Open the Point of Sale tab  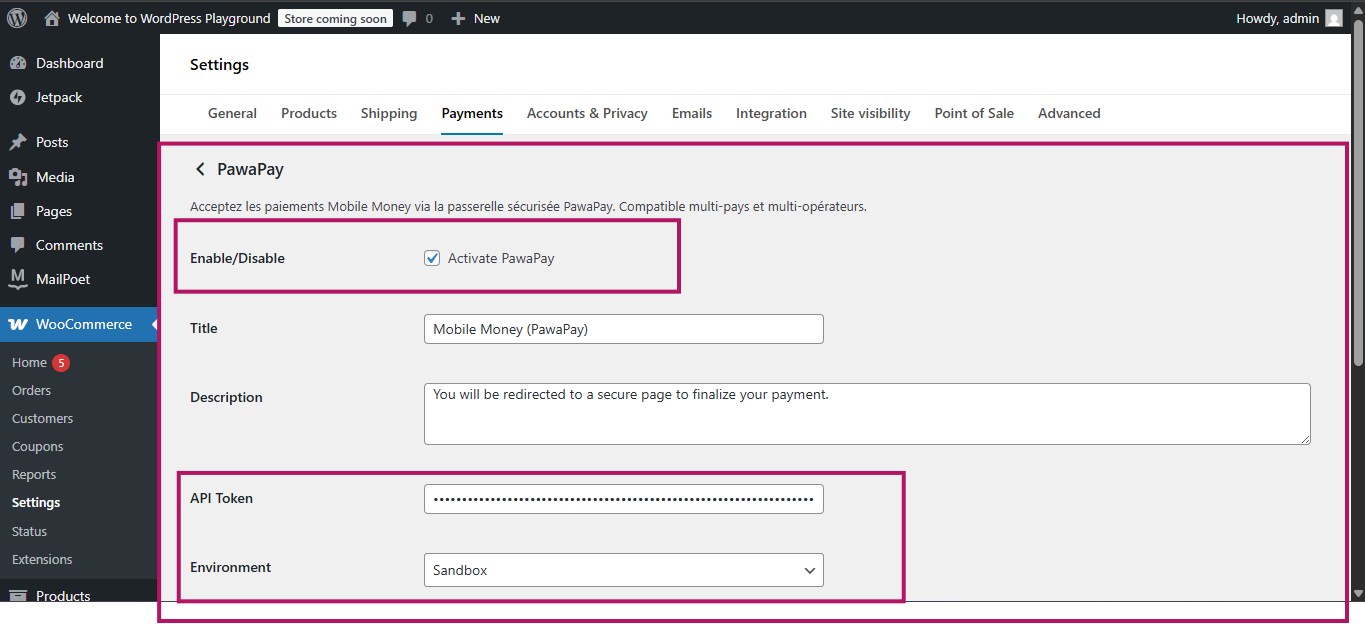974,113
